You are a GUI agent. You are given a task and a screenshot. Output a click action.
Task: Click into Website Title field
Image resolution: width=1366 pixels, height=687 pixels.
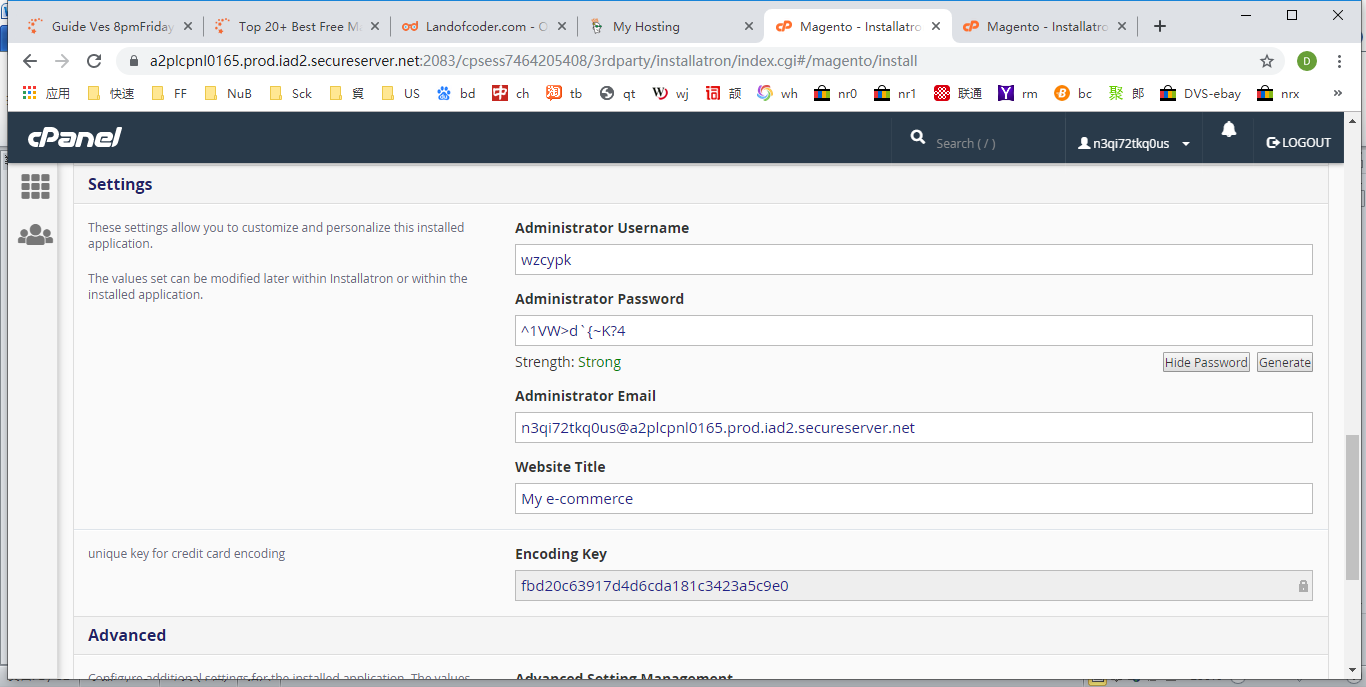pos(914,498)
